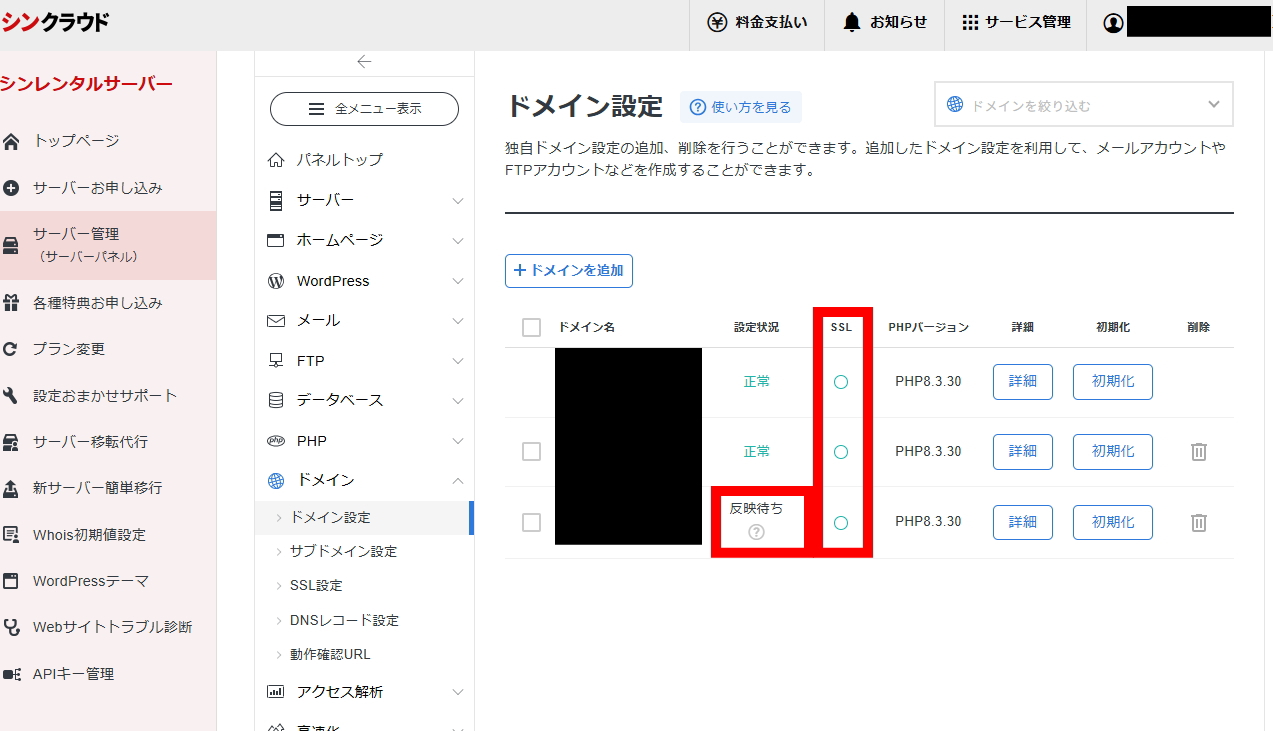
Task: Expand the PHP menu section
Action: coord(364,441)
